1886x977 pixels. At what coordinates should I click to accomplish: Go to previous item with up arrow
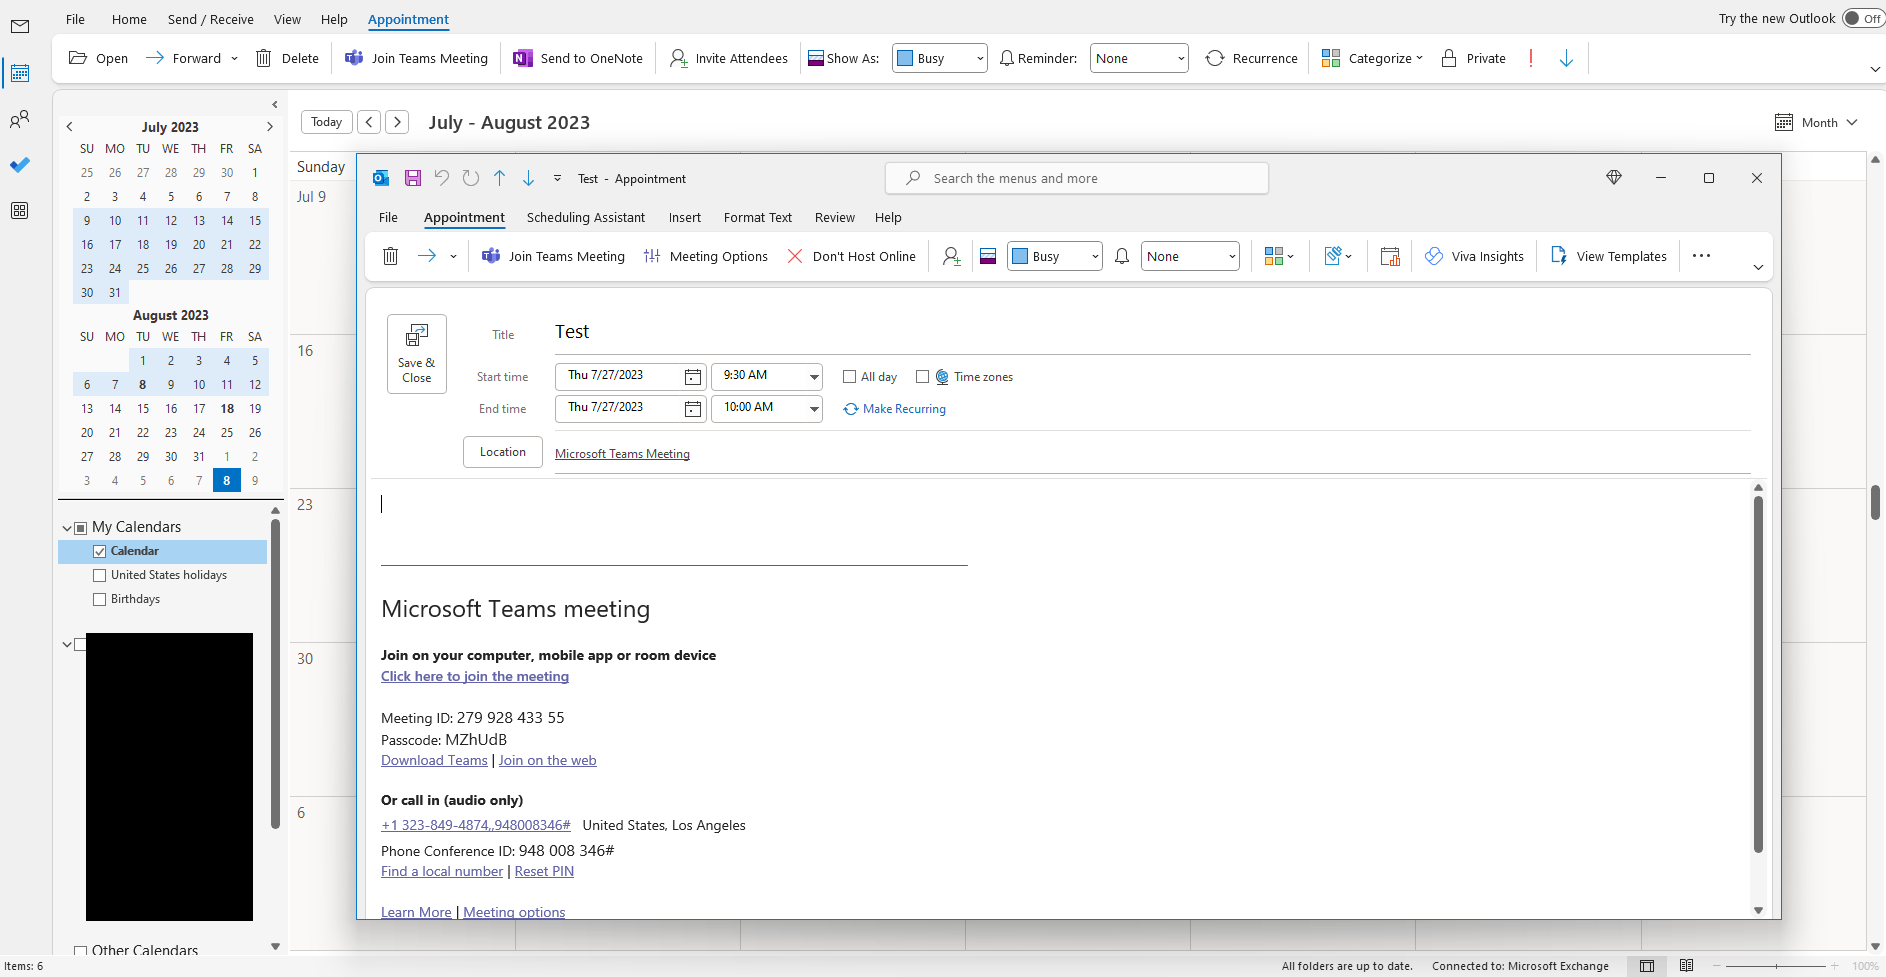point(499,178)
